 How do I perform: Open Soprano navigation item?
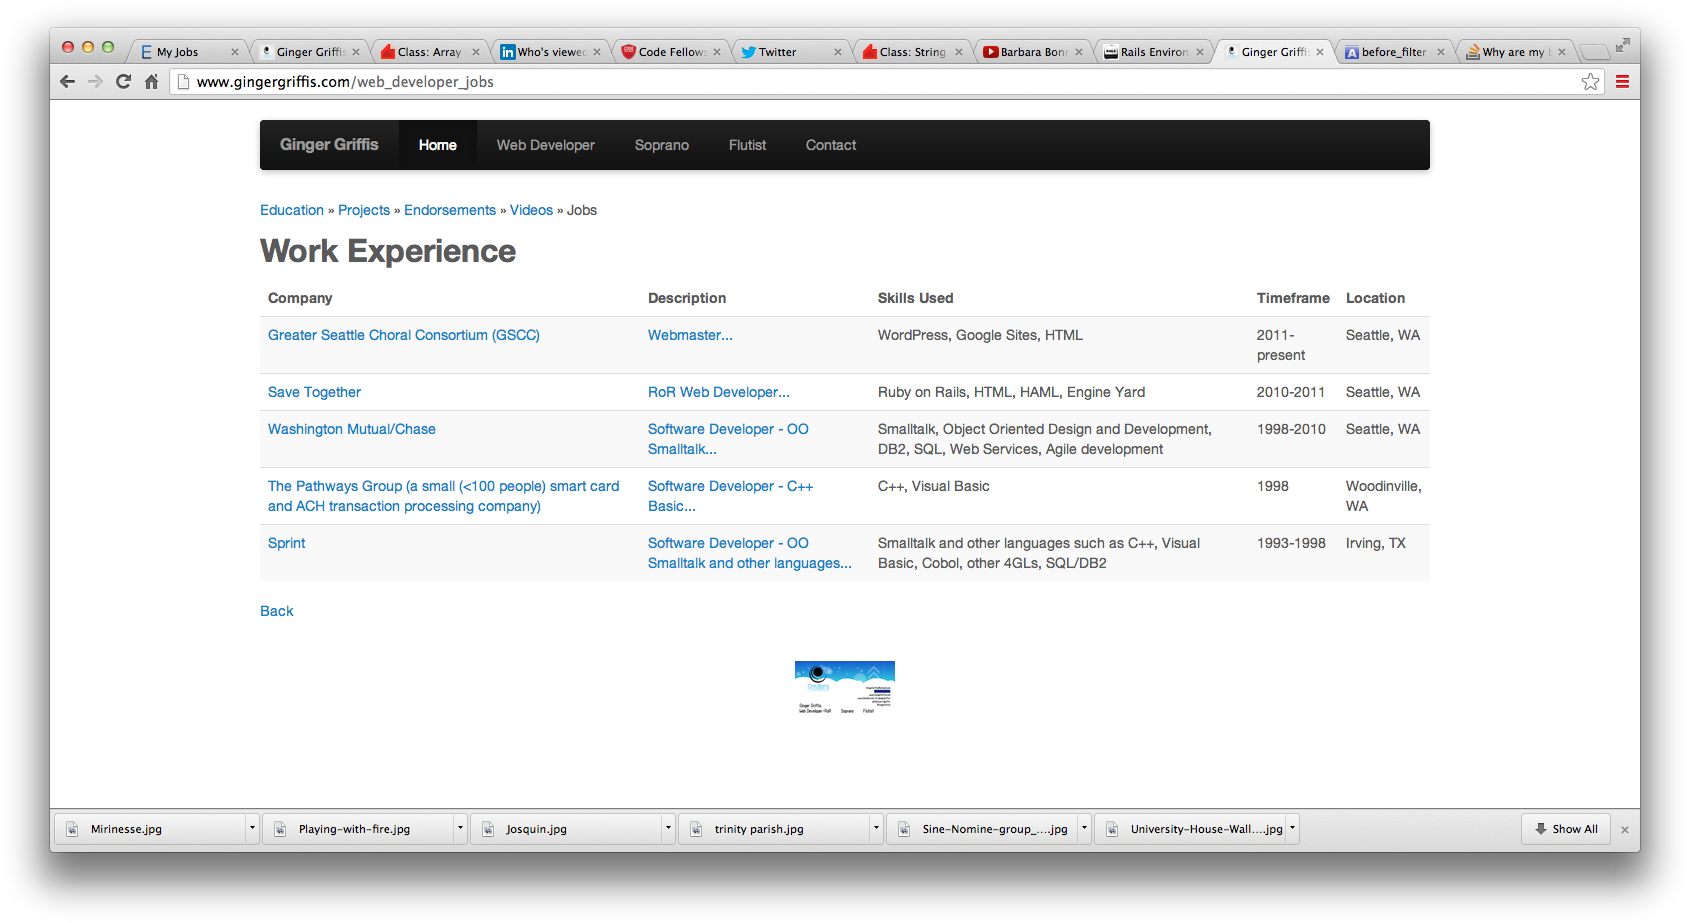[x=662, y=145]
